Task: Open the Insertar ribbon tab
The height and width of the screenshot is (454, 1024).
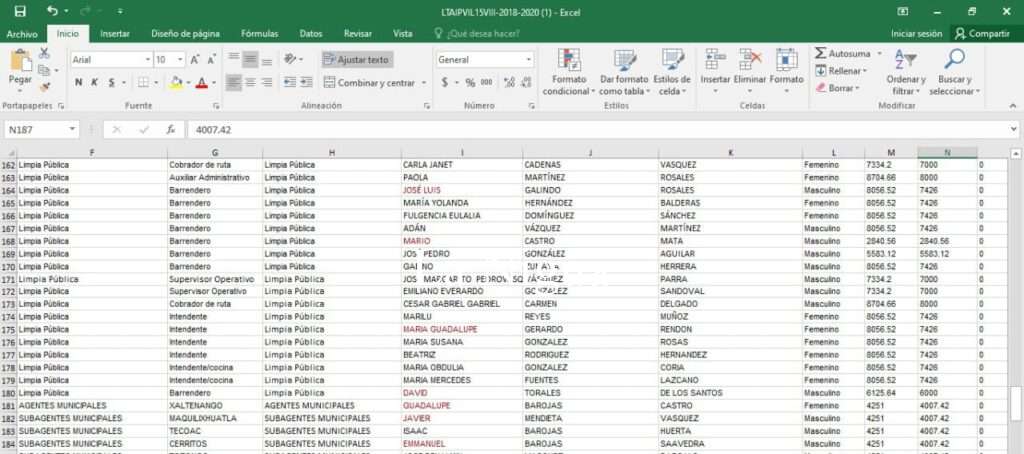Action: click(114, 33)
